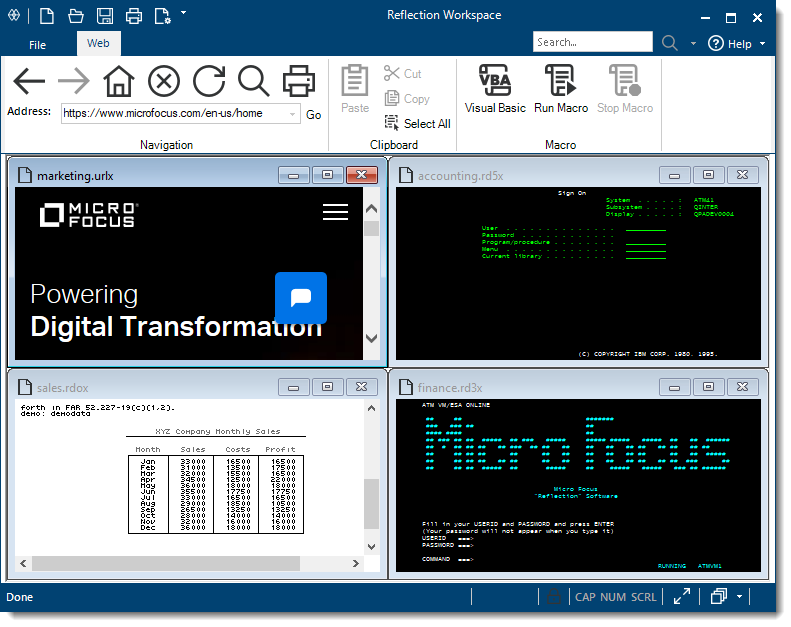Open the File menu tab

coord(37,44)
